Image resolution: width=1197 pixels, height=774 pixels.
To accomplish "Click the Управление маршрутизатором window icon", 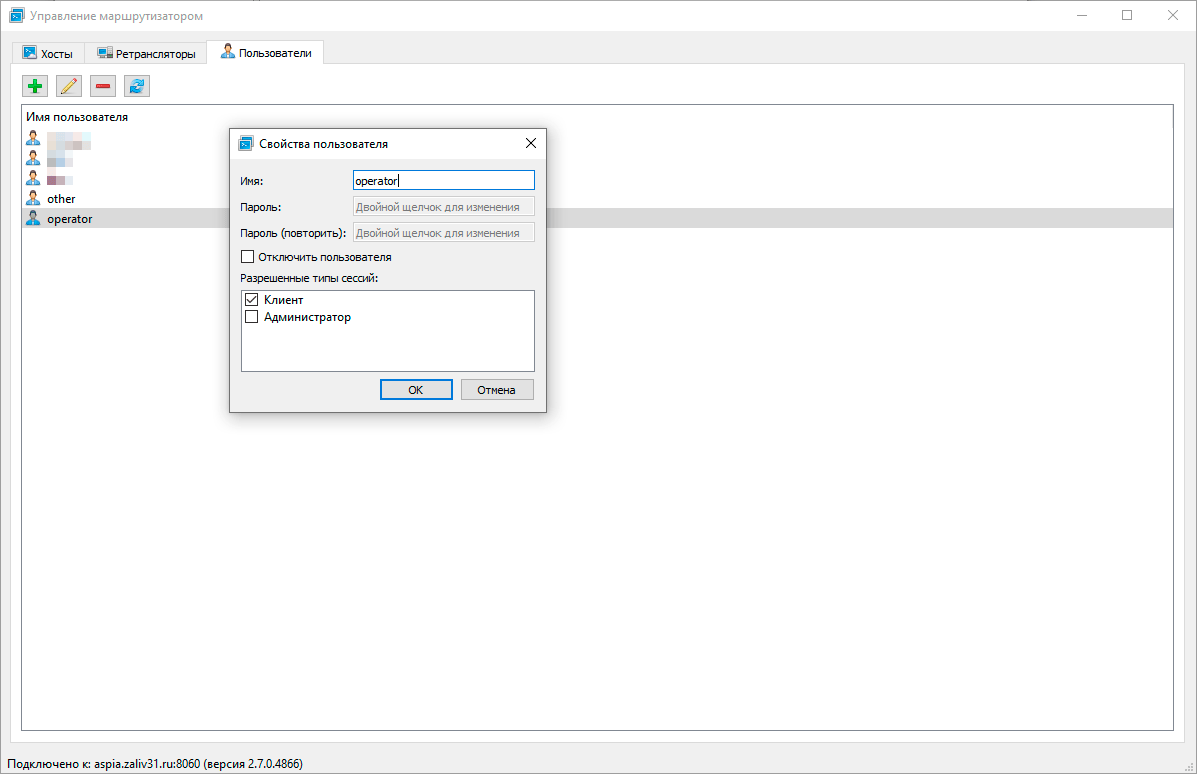I will [x=16, y=15].
